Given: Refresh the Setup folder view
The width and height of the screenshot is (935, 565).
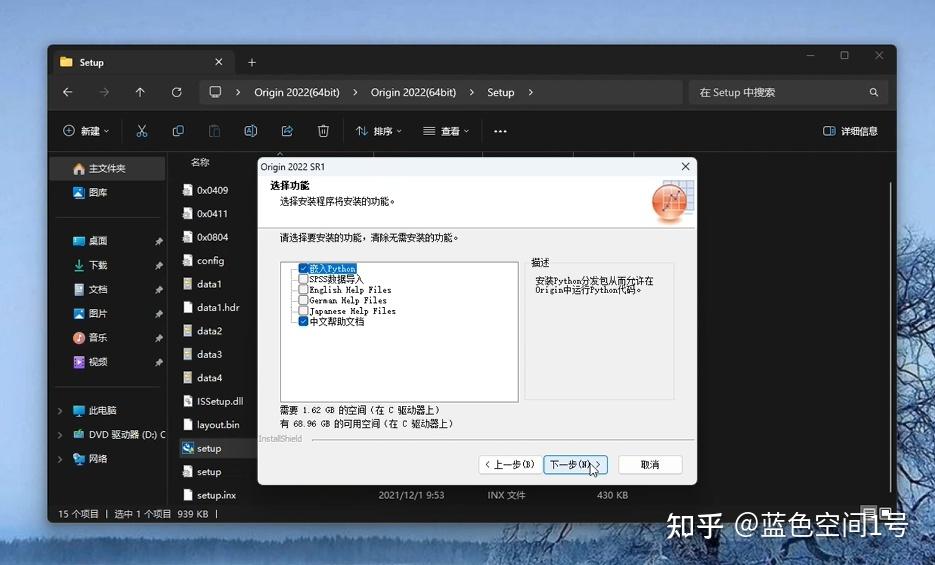Looking at the screenshot, I should coord(177,92).
